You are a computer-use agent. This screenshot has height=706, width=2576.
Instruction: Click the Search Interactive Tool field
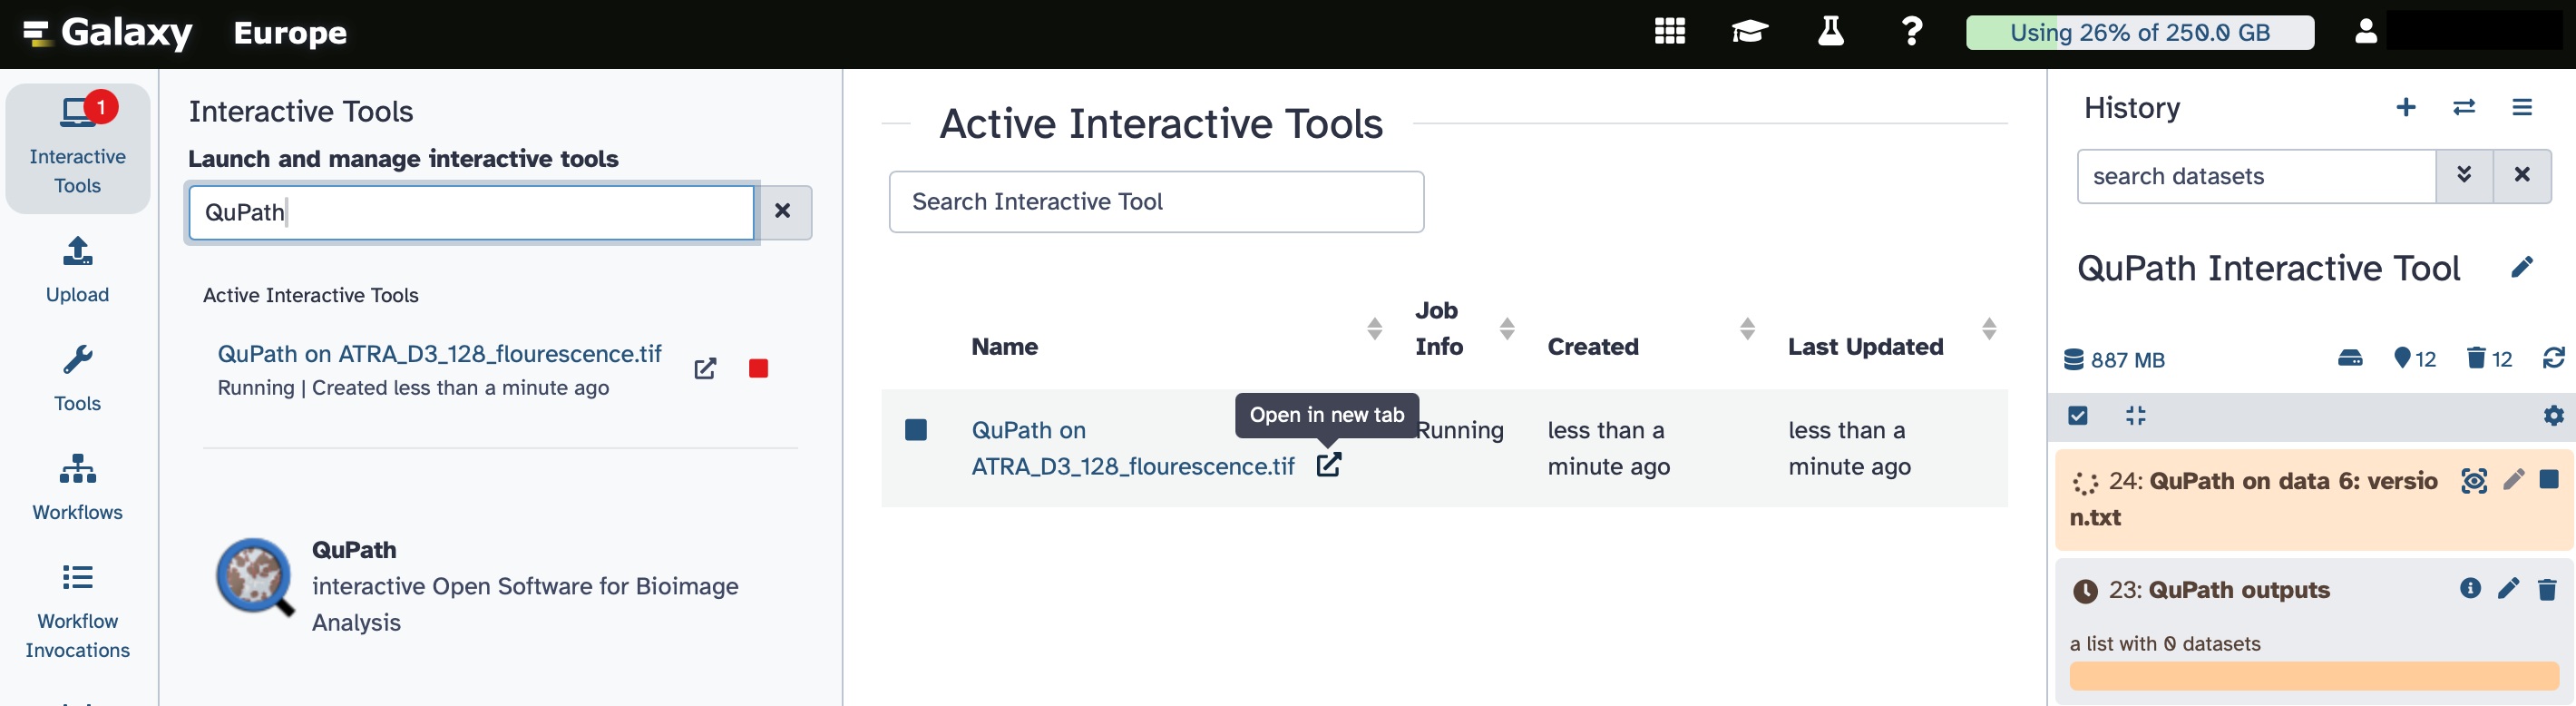point(1157,202)
